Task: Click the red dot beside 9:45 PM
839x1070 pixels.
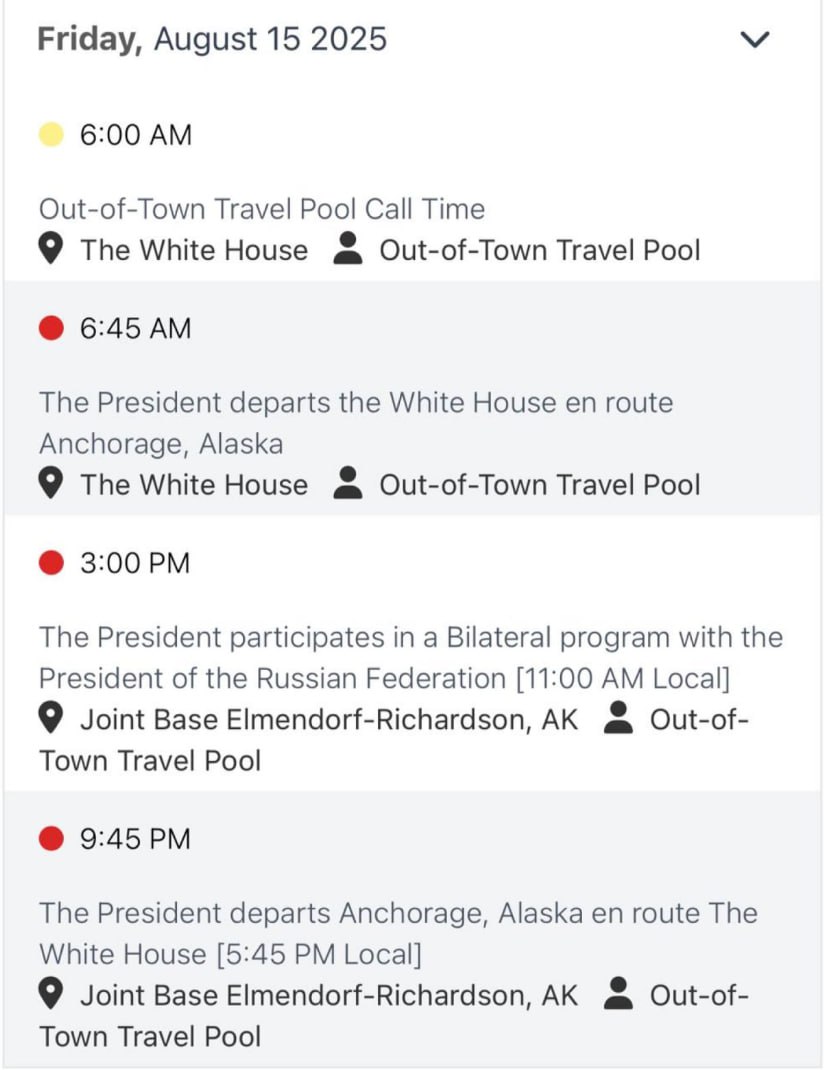Action: click(x=51, y=838)
